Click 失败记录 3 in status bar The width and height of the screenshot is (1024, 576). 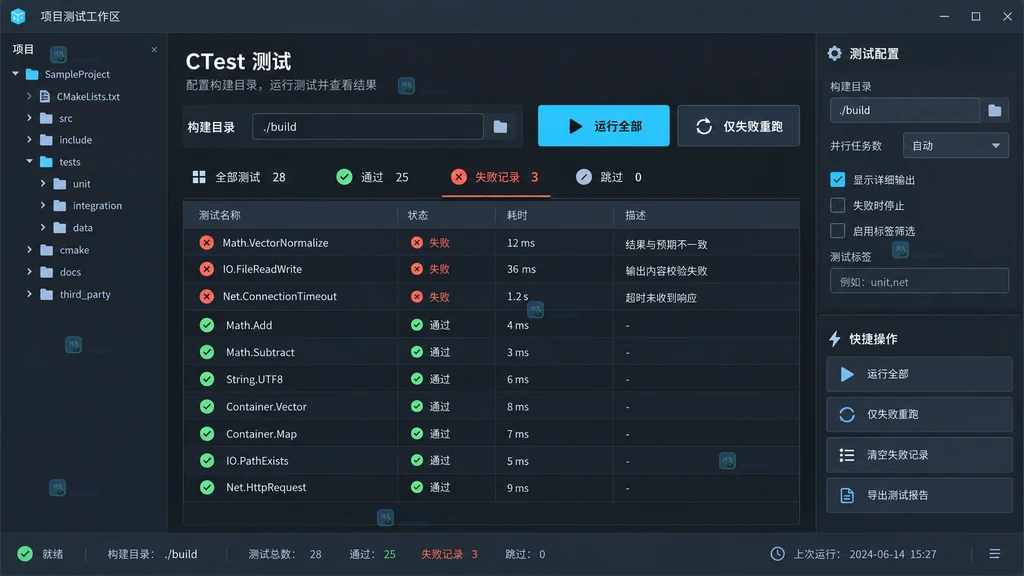(449, 554)
